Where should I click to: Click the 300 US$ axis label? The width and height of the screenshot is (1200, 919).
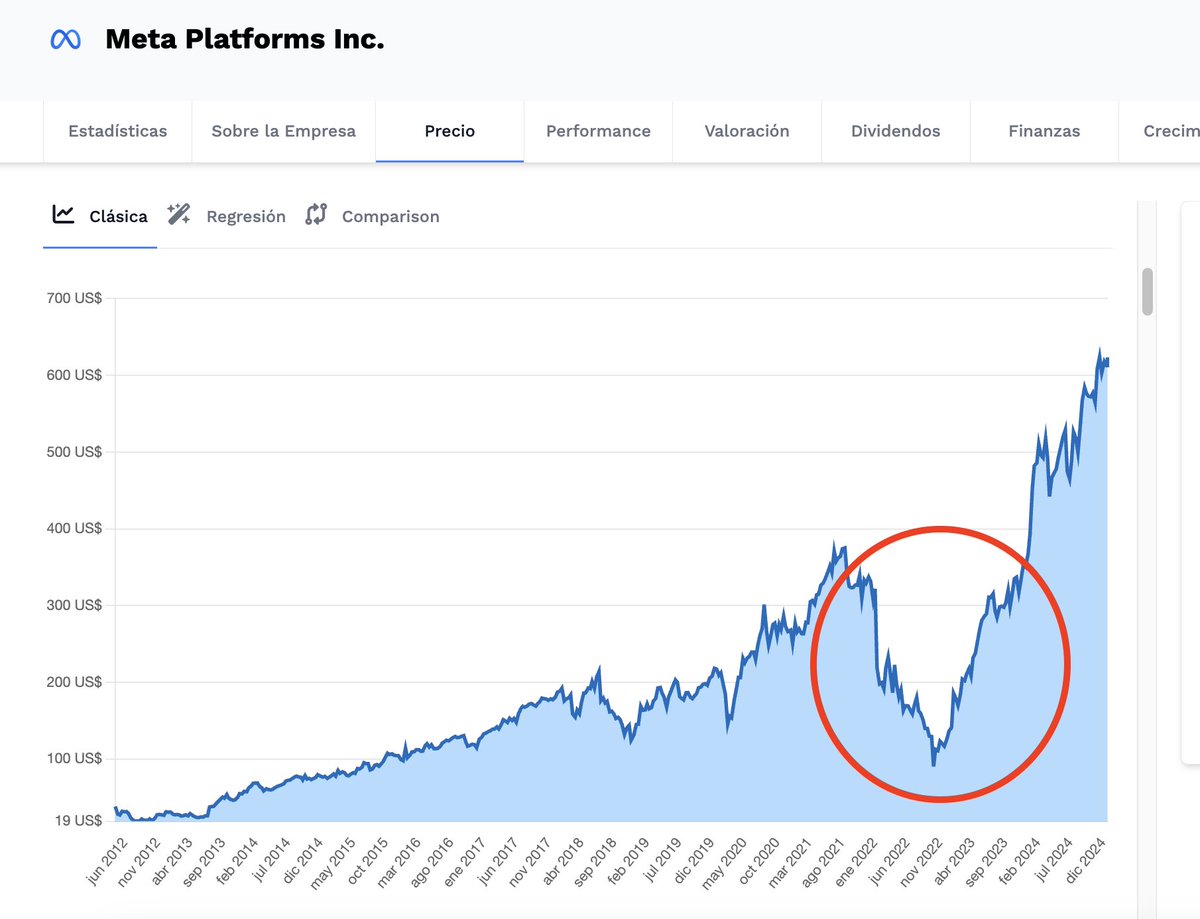(74, 605)
